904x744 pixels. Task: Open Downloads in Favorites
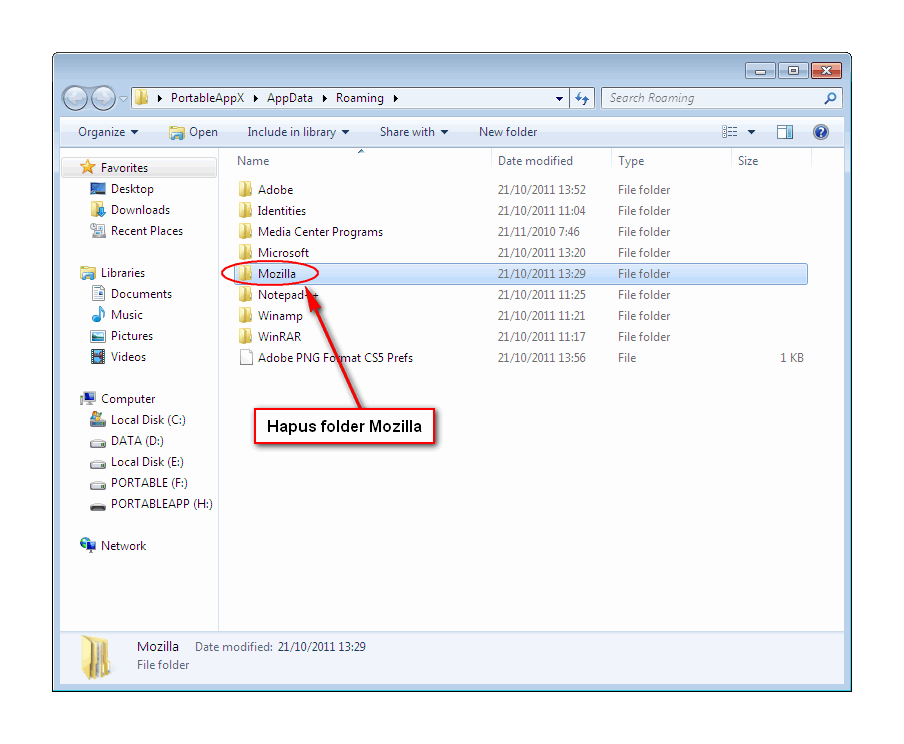(140, 210)
